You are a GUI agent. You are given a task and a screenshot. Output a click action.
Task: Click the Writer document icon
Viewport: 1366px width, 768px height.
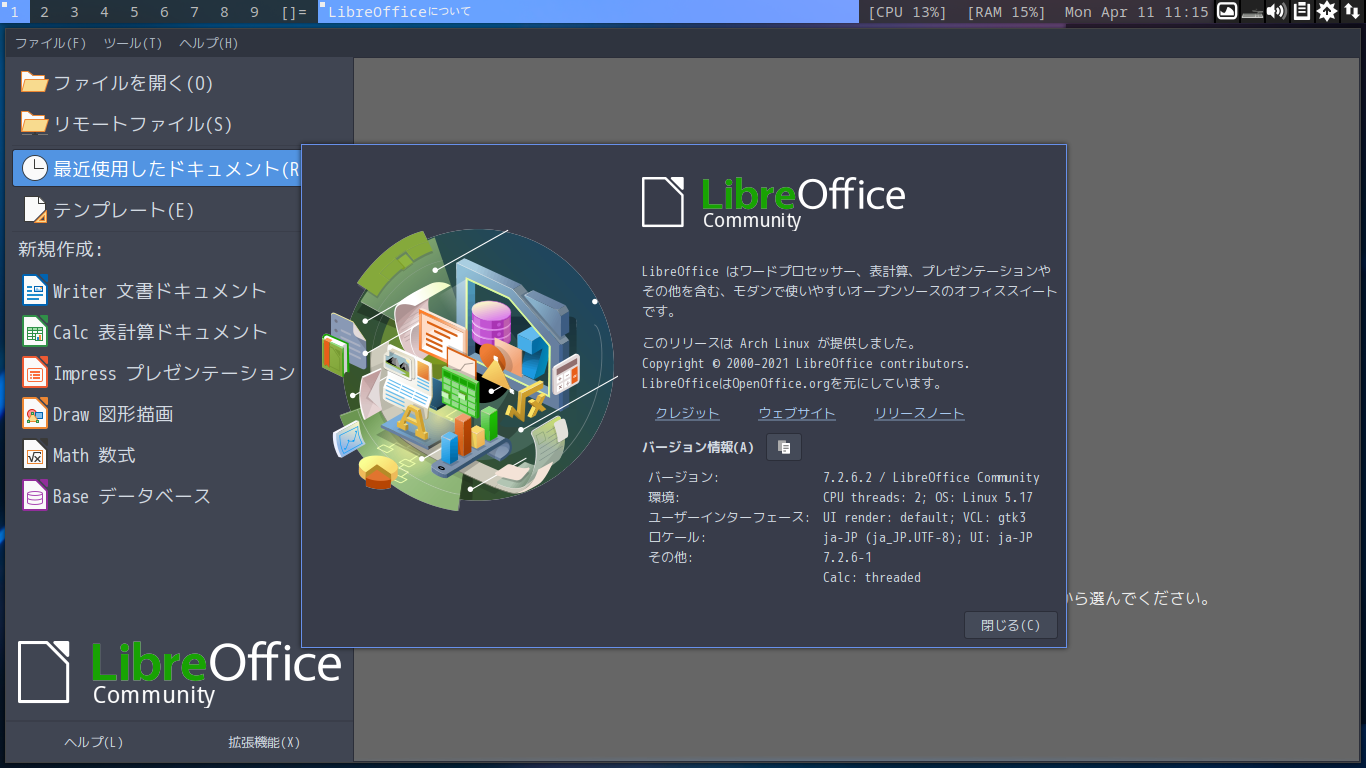click(35, 291)
